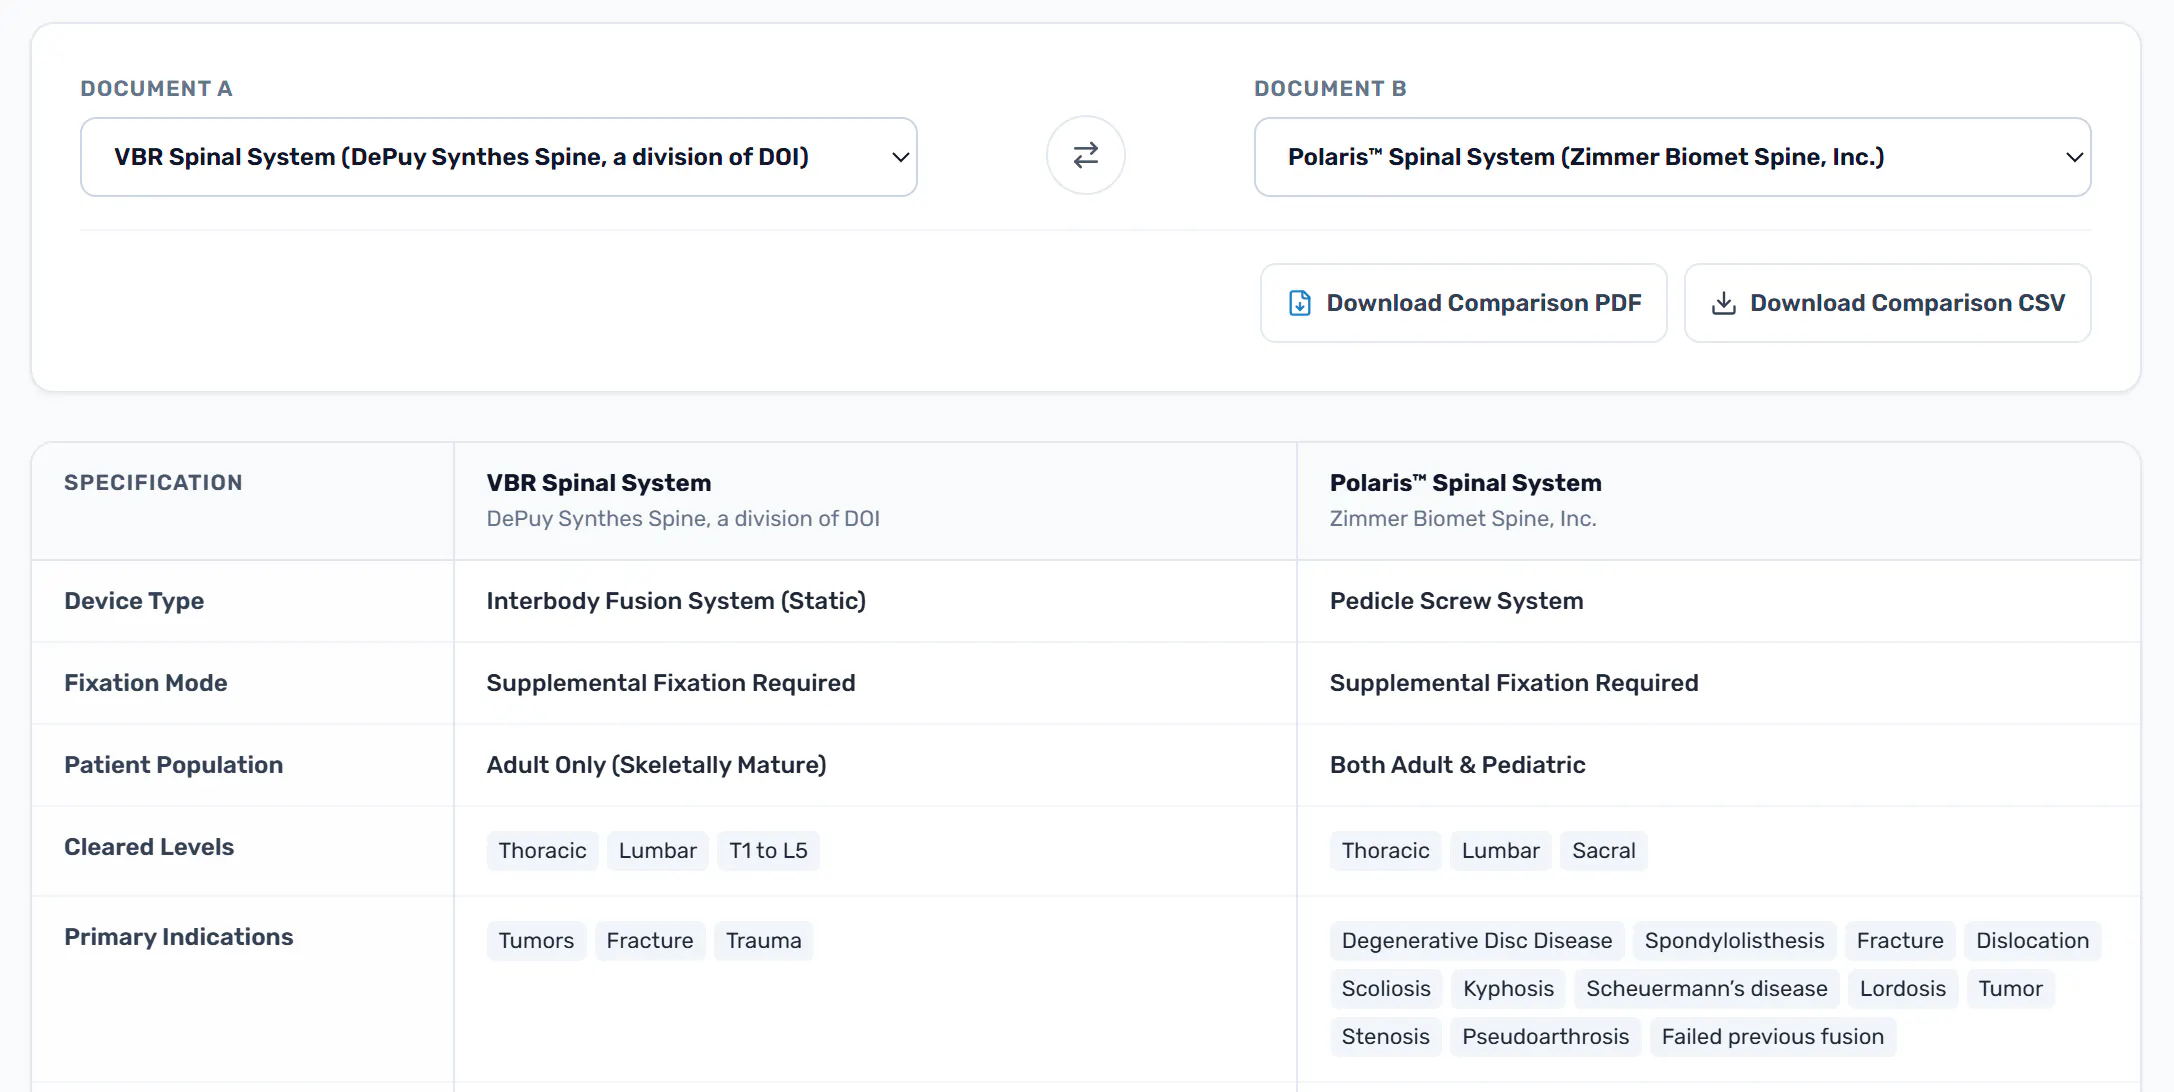This screenshot has height=1092, width=2174.
Task: Select the Scoliosis tag
Action: (x=1385, y=989)
